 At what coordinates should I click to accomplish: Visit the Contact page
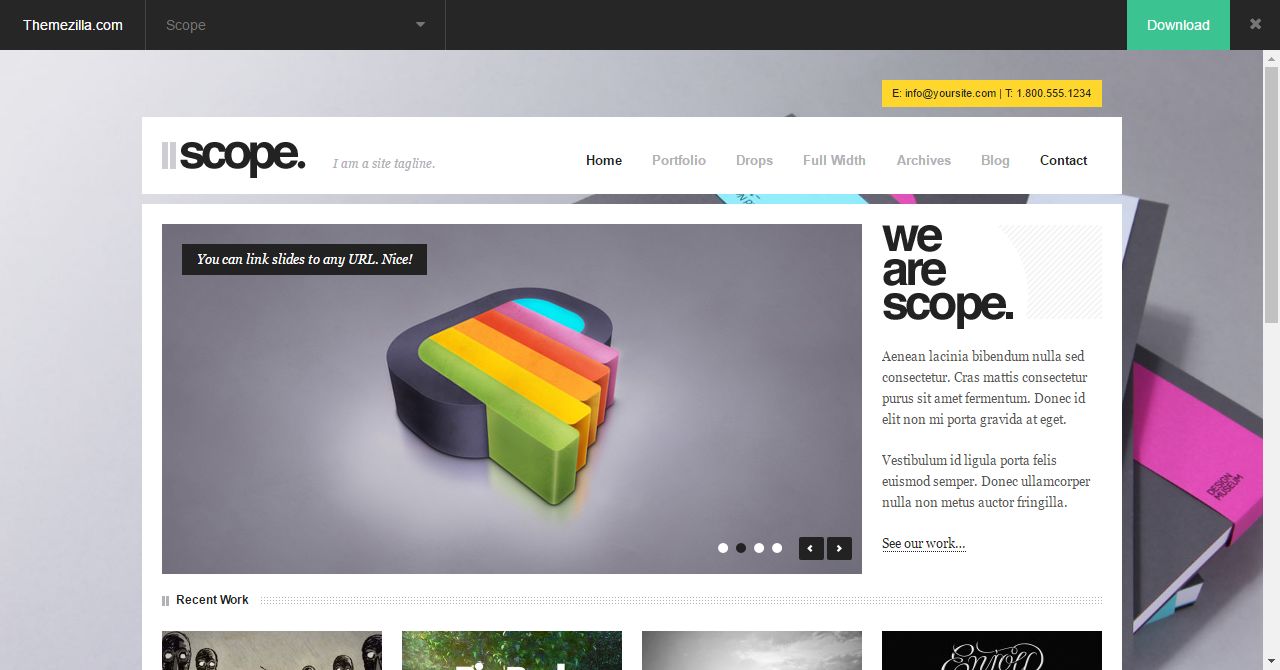(x=1063, y=160)
